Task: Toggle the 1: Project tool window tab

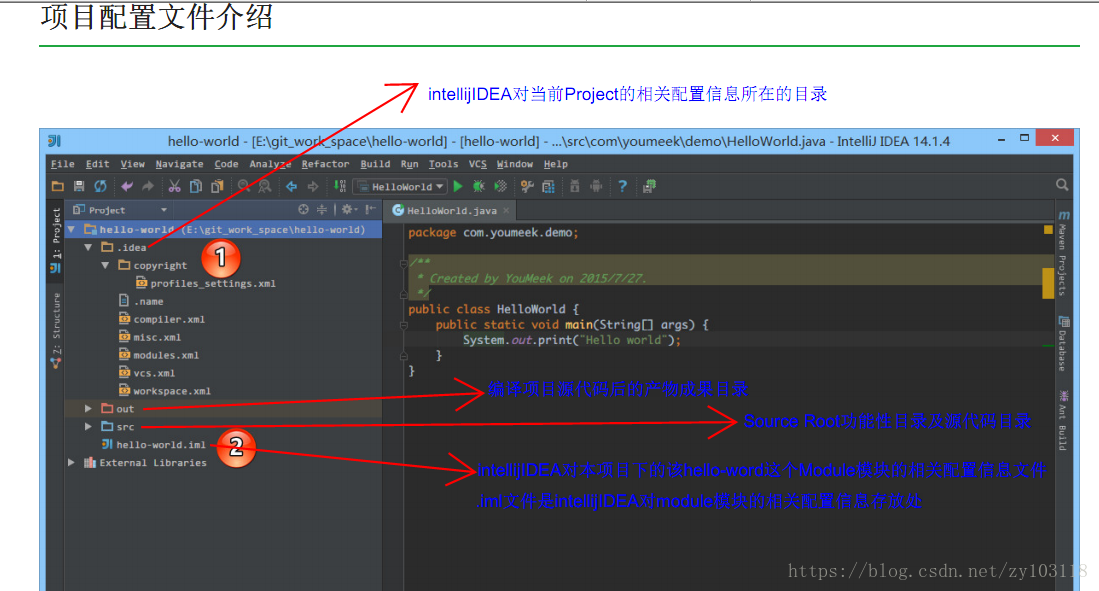Action: click(x=55, y=240)
